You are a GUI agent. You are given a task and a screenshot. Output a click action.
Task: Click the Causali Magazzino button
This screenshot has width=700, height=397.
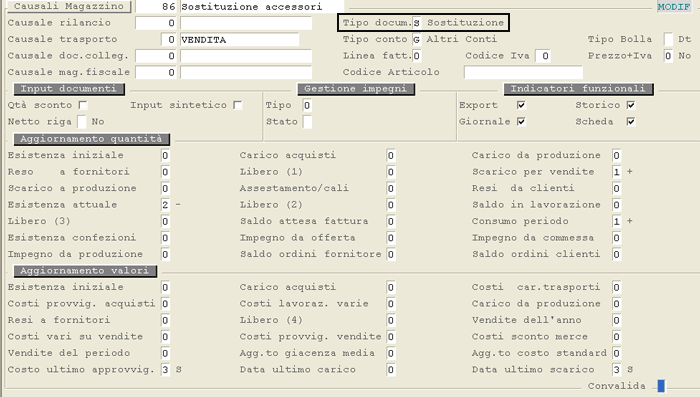(x=68, y=6)
